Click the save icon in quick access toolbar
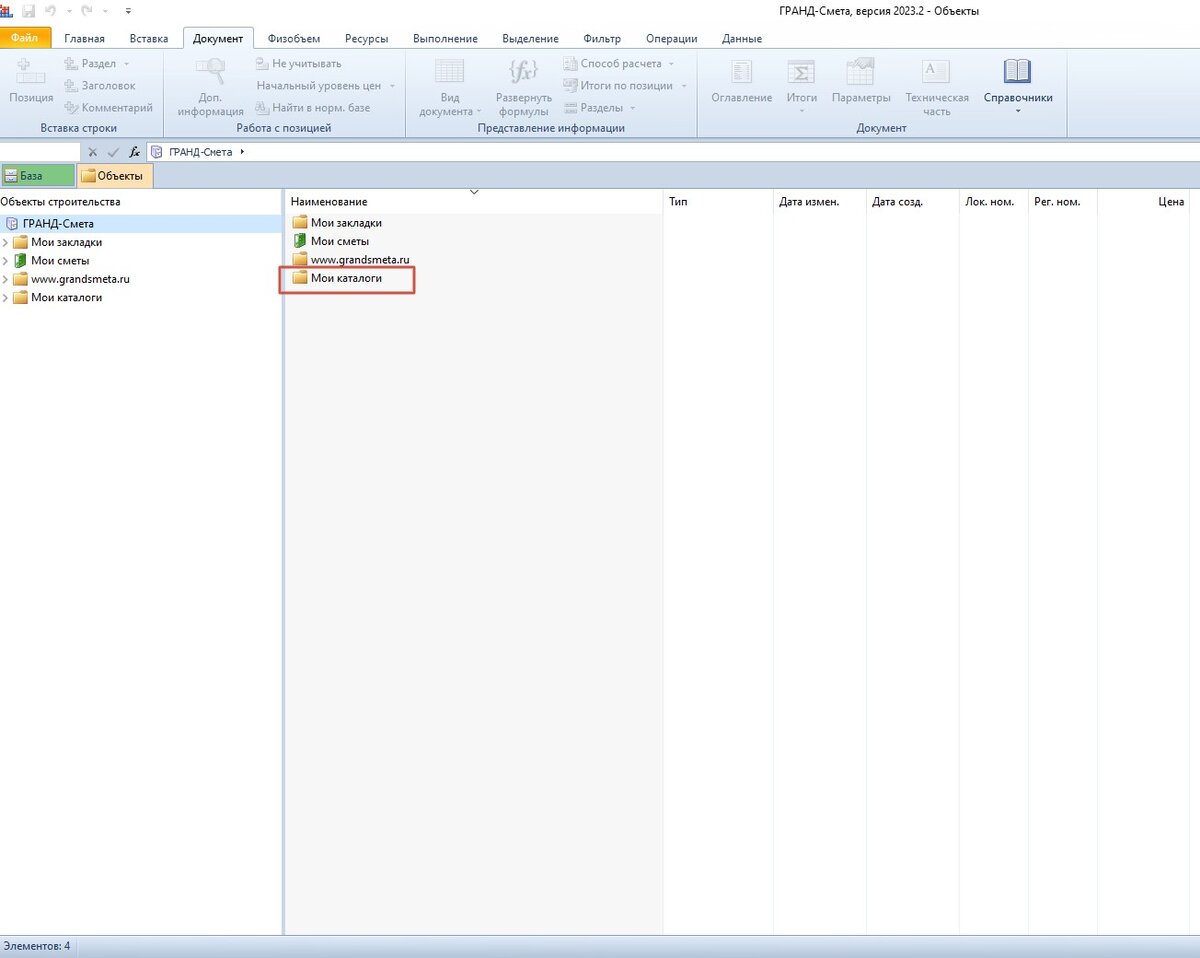The image size is (1200, 958). (x=28, y=10)
